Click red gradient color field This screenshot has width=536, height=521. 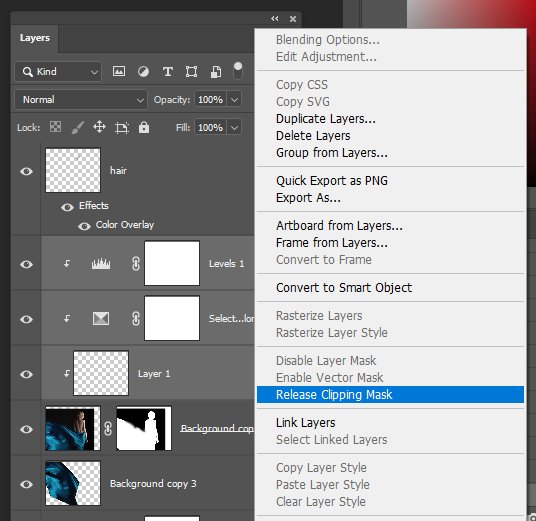pyautogui.click(x=471, y=14)
